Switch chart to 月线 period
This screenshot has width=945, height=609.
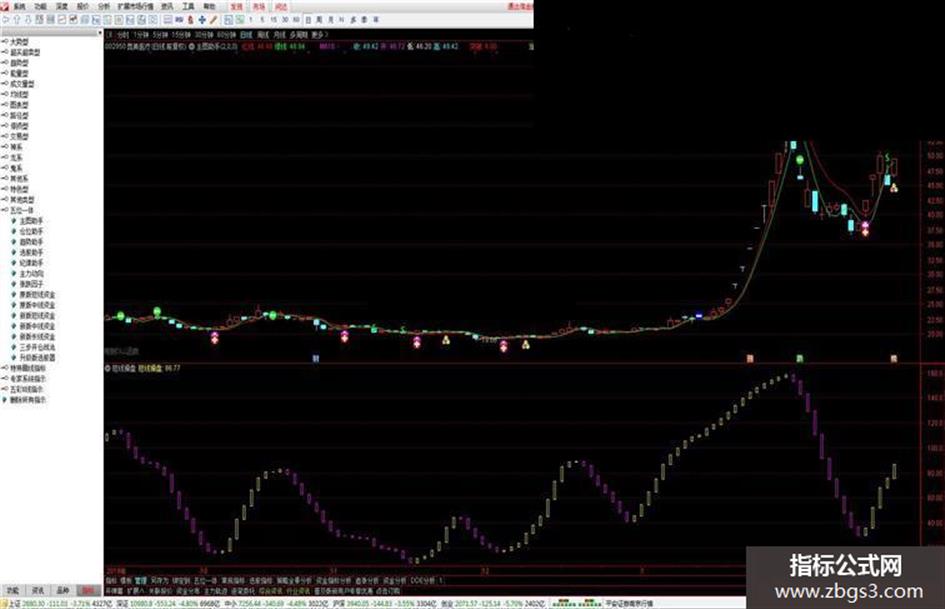point(280,35)
